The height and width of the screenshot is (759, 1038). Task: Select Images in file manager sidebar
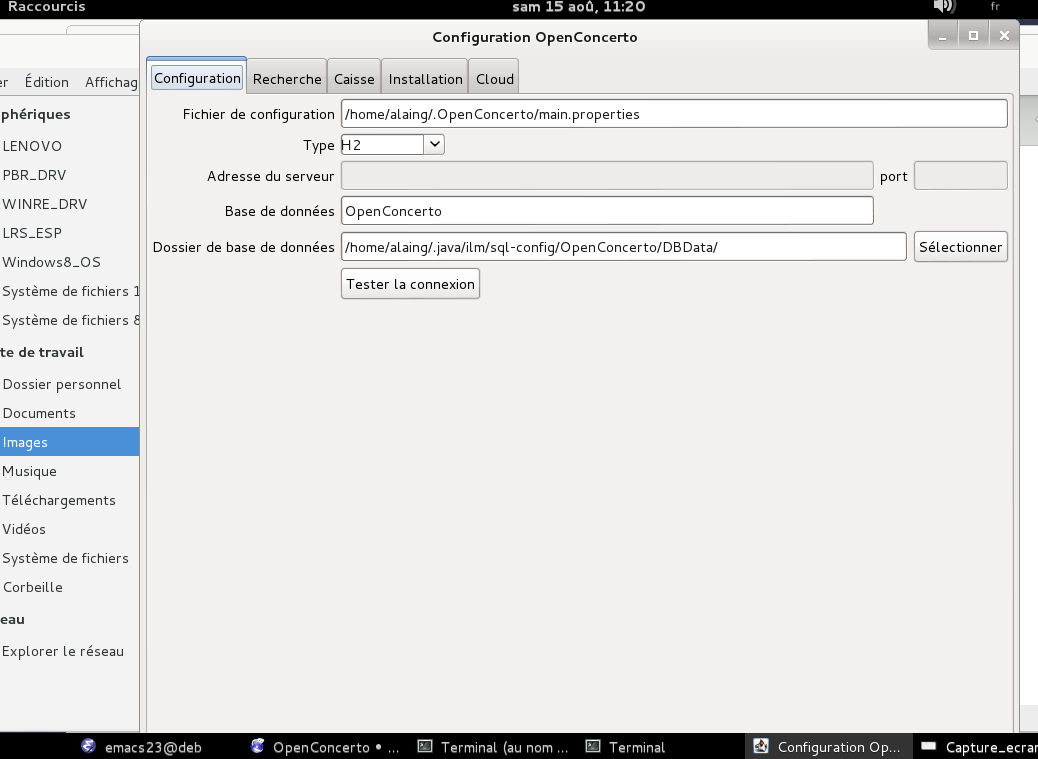70,442
